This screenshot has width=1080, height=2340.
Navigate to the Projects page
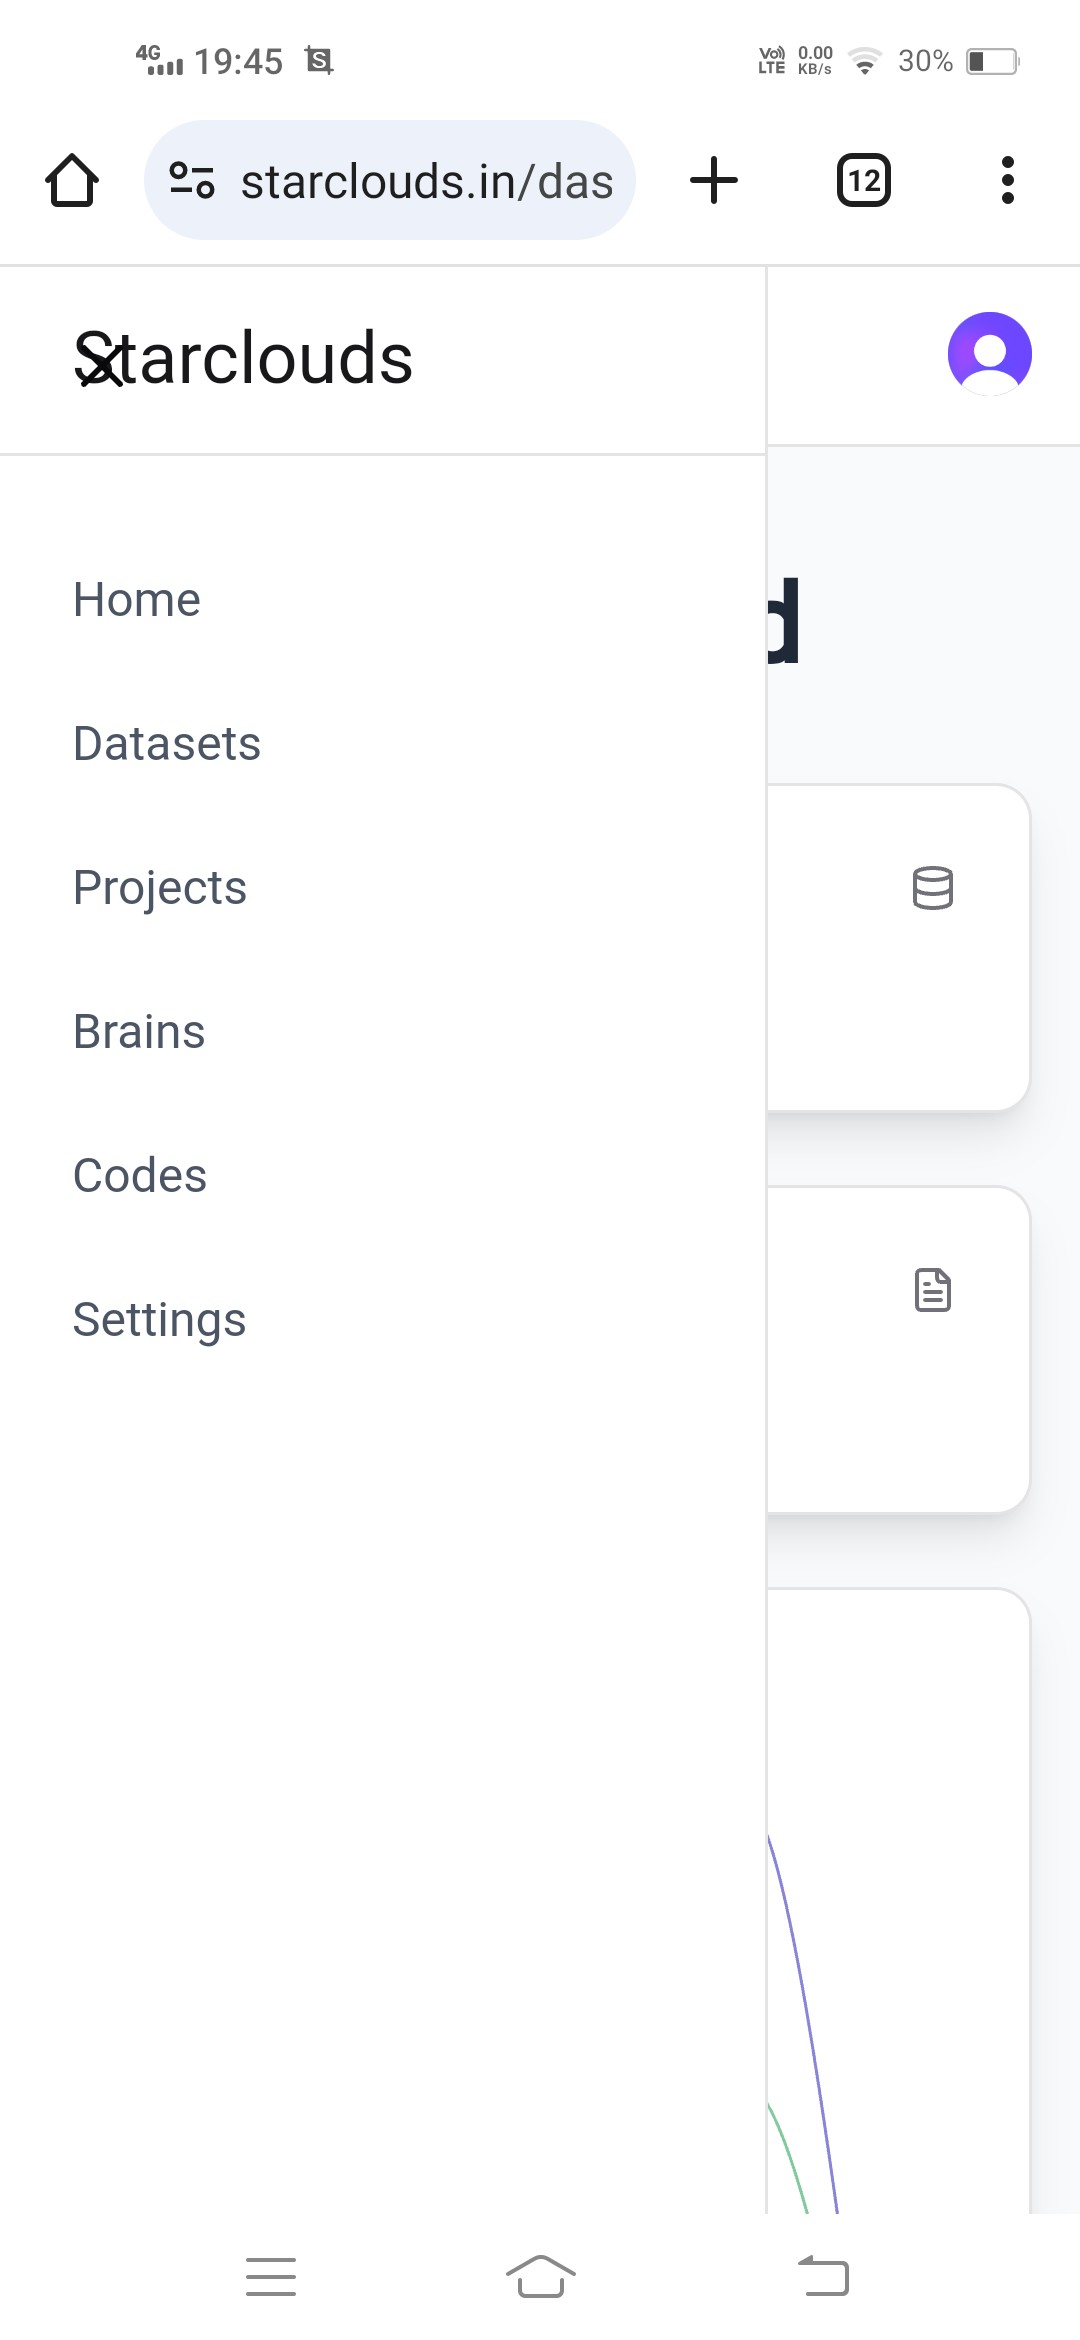(160, 888)
